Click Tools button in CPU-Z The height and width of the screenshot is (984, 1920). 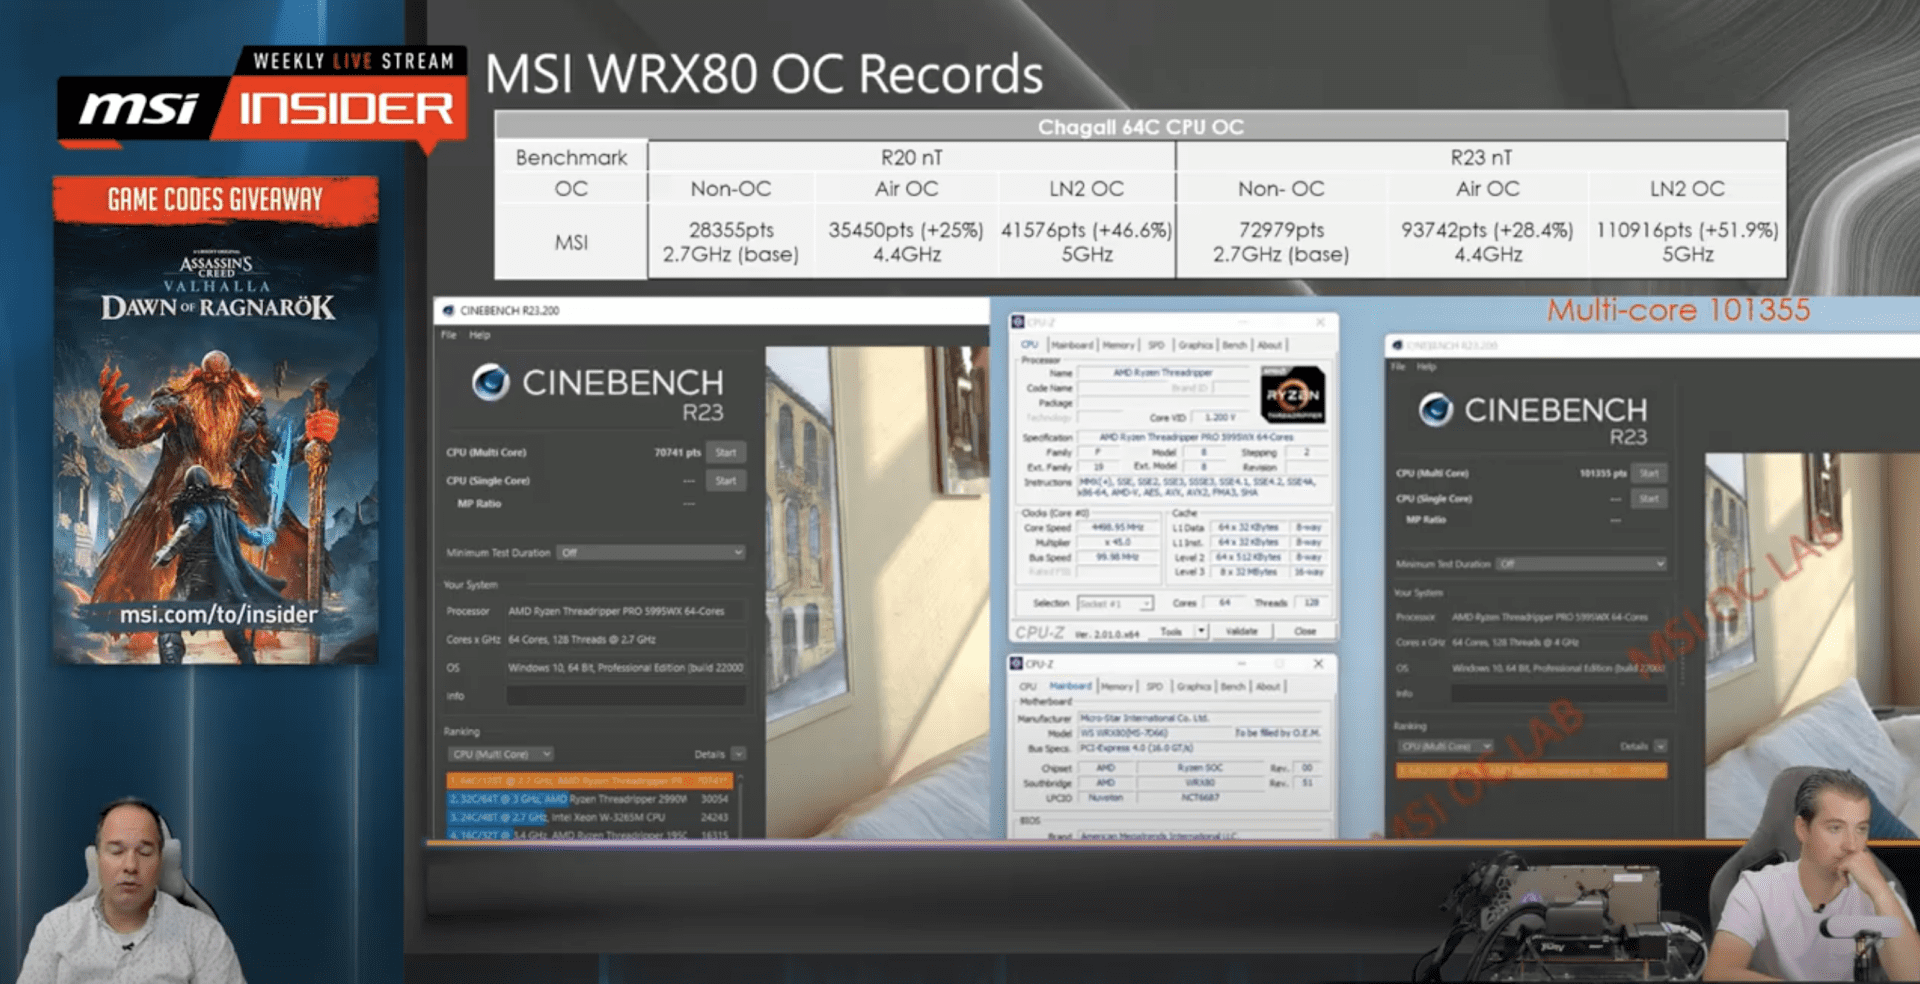(x=1171, y=632)
